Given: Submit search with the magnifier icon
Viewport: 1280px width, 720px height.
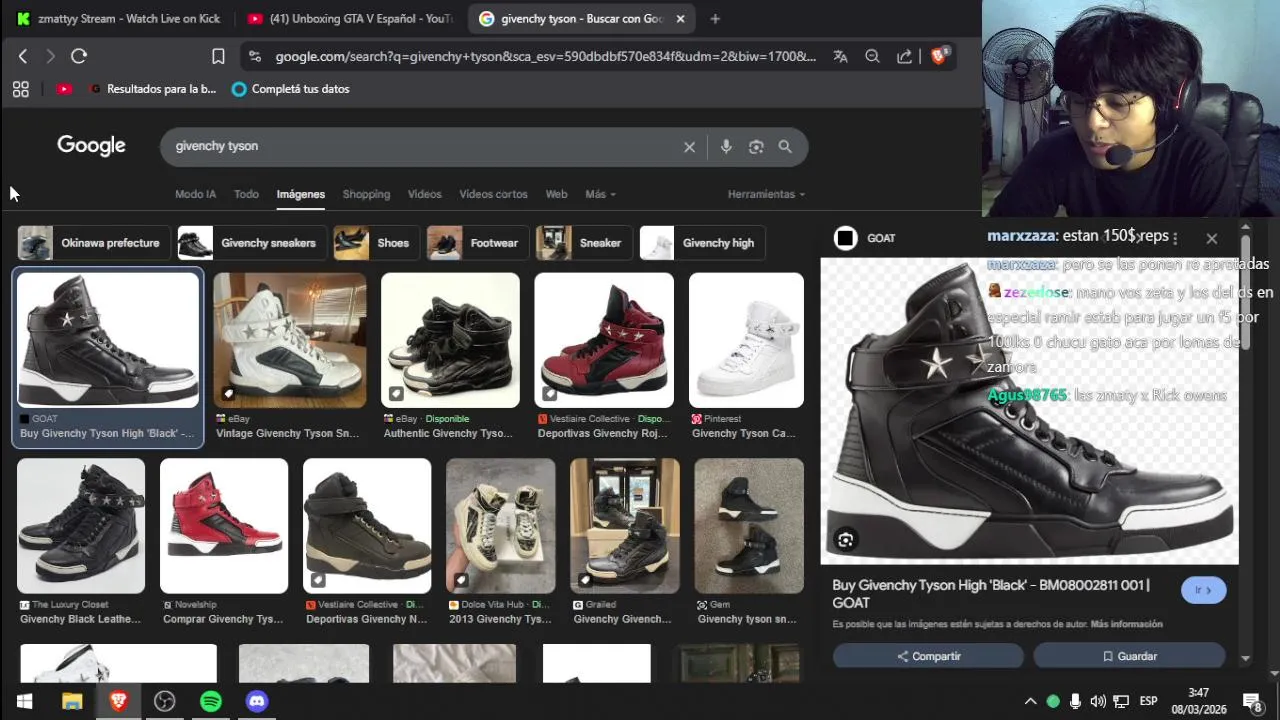Looking at the screenshot, I should [785, 147].
